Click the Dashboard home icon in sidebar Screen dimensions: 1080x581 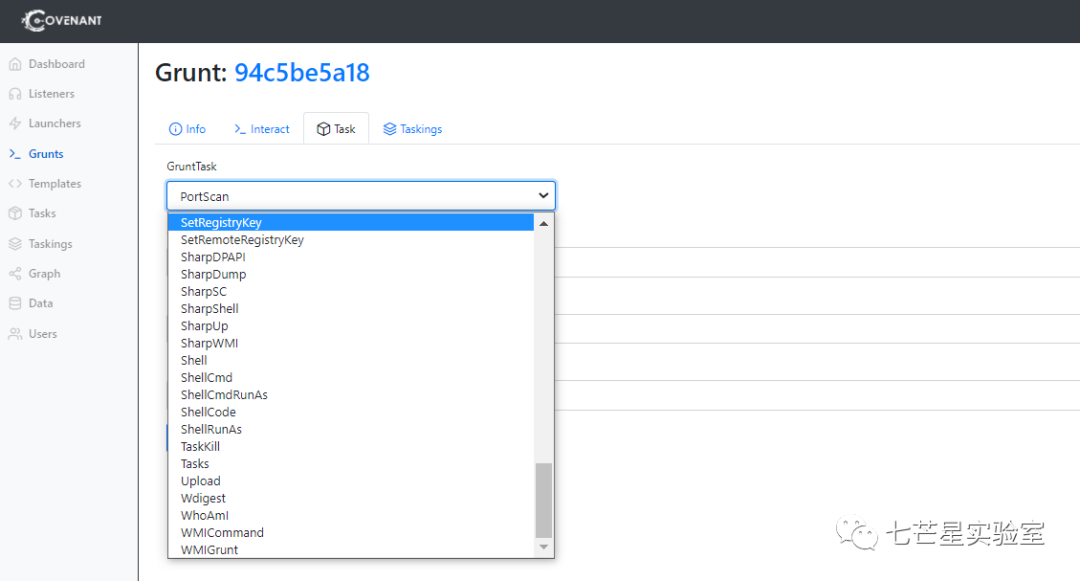coord(15,64)
